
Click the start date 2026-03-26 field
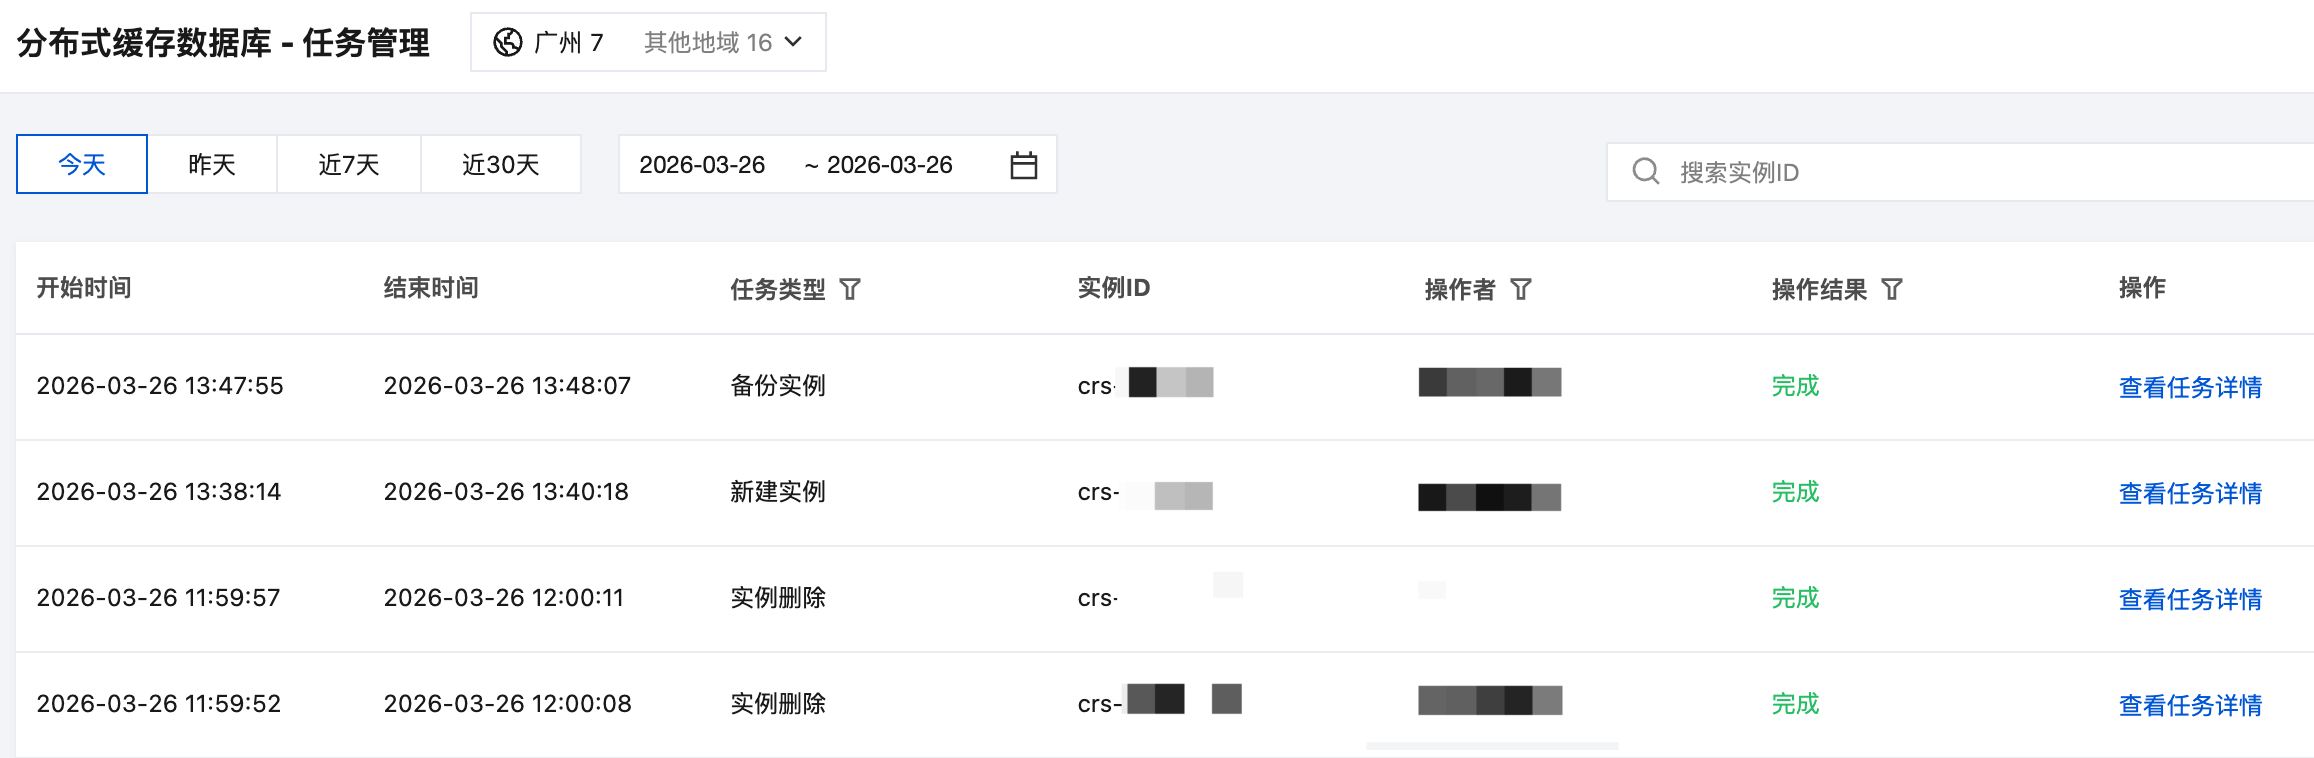point(702,165)
